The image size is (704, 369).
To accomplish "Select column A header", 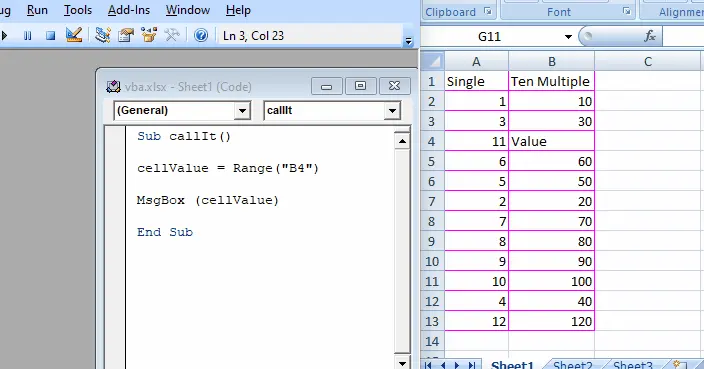I will pos(476,62).
